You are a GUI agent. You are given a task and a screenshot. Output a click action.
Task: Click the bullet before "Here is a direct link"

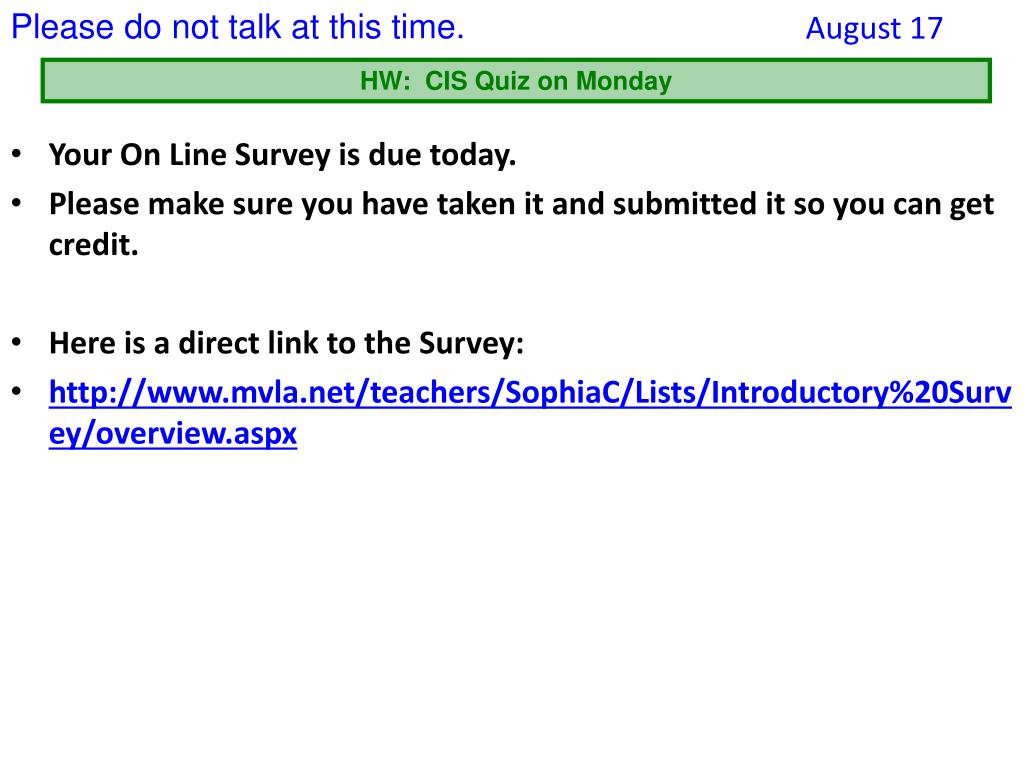click(16, 342)
